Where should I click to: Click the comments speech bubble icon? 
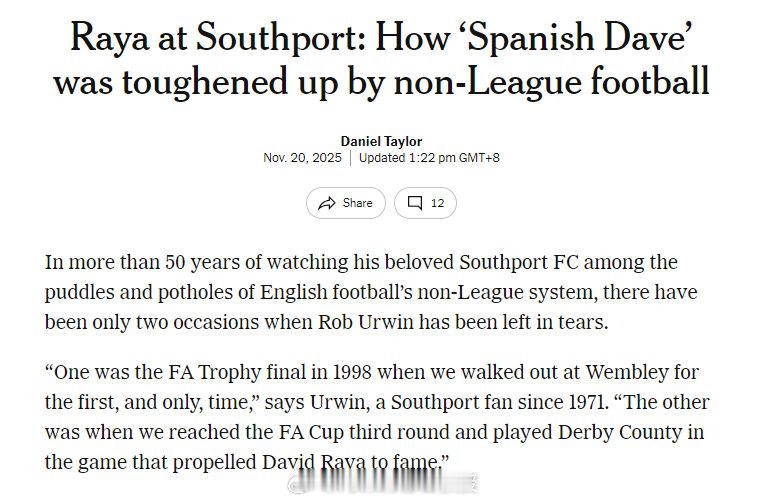click(x=414, y=203)
